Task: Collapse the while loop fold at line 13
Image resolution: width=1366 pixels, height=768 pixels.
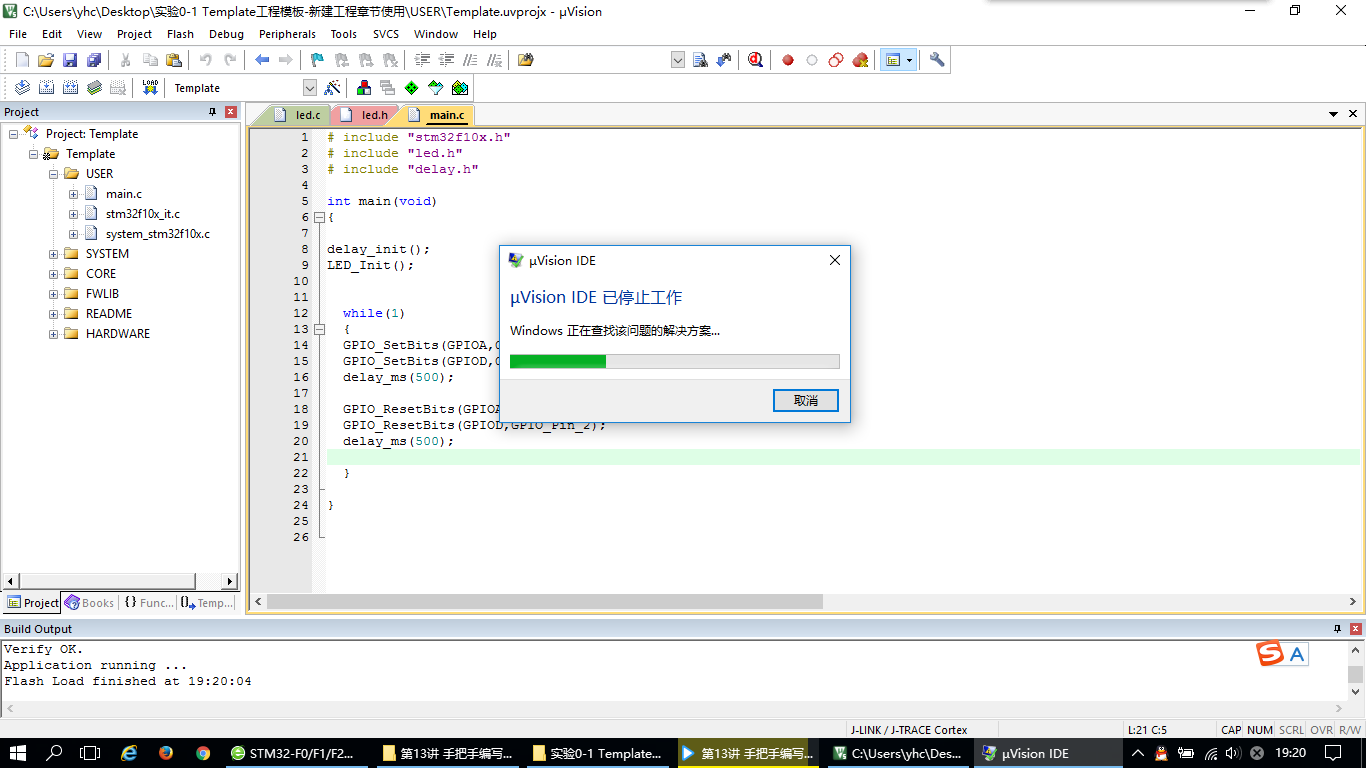Action: [319, 329]
